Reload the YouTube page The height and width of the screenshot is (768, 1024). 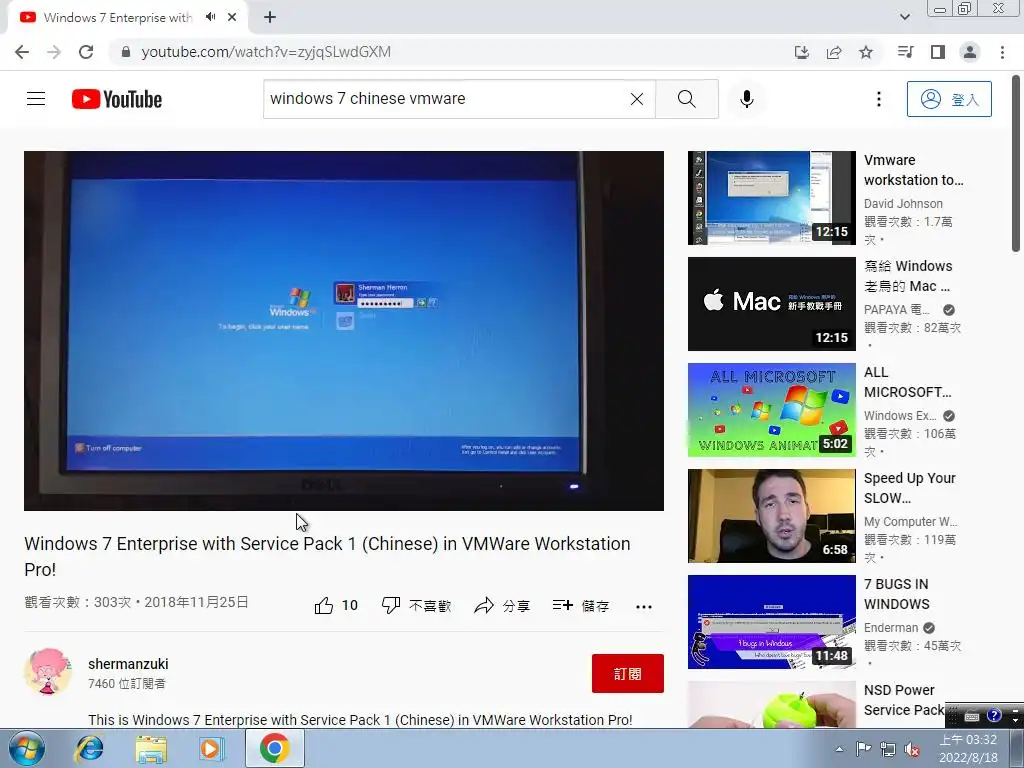tap(86, 52)
